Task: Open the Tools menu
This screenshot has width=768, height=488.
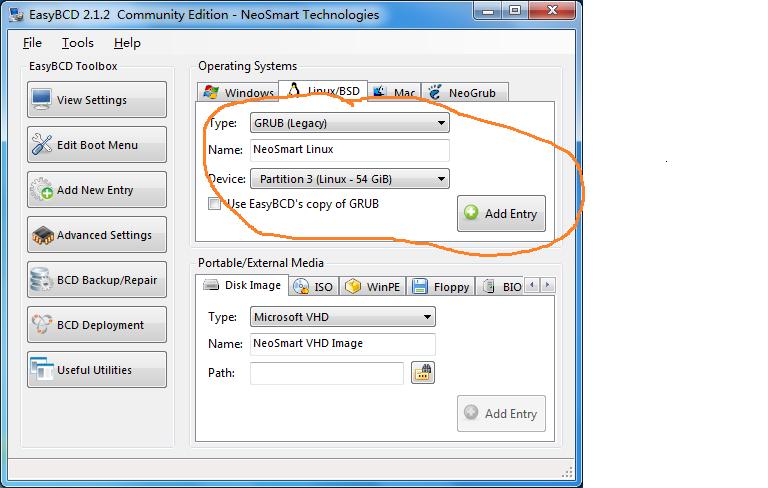Action: (x=77, y=43)
